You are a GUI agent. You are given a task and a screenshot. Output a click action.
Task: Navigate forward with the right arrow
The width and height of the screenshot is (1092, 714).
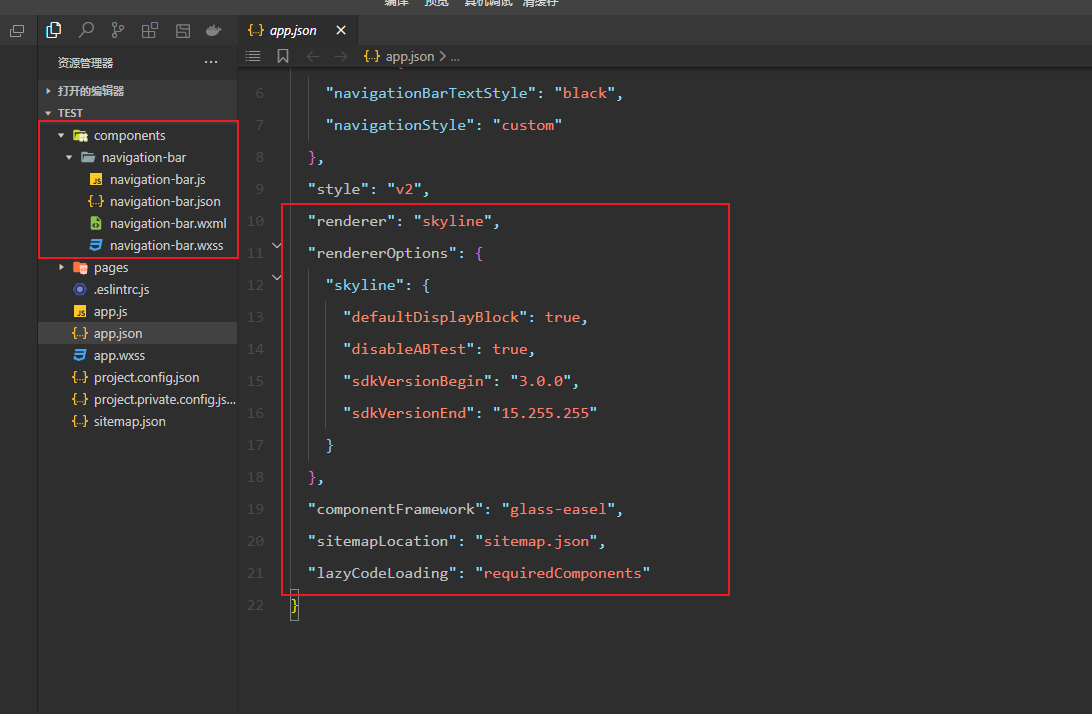pos(341,56)
